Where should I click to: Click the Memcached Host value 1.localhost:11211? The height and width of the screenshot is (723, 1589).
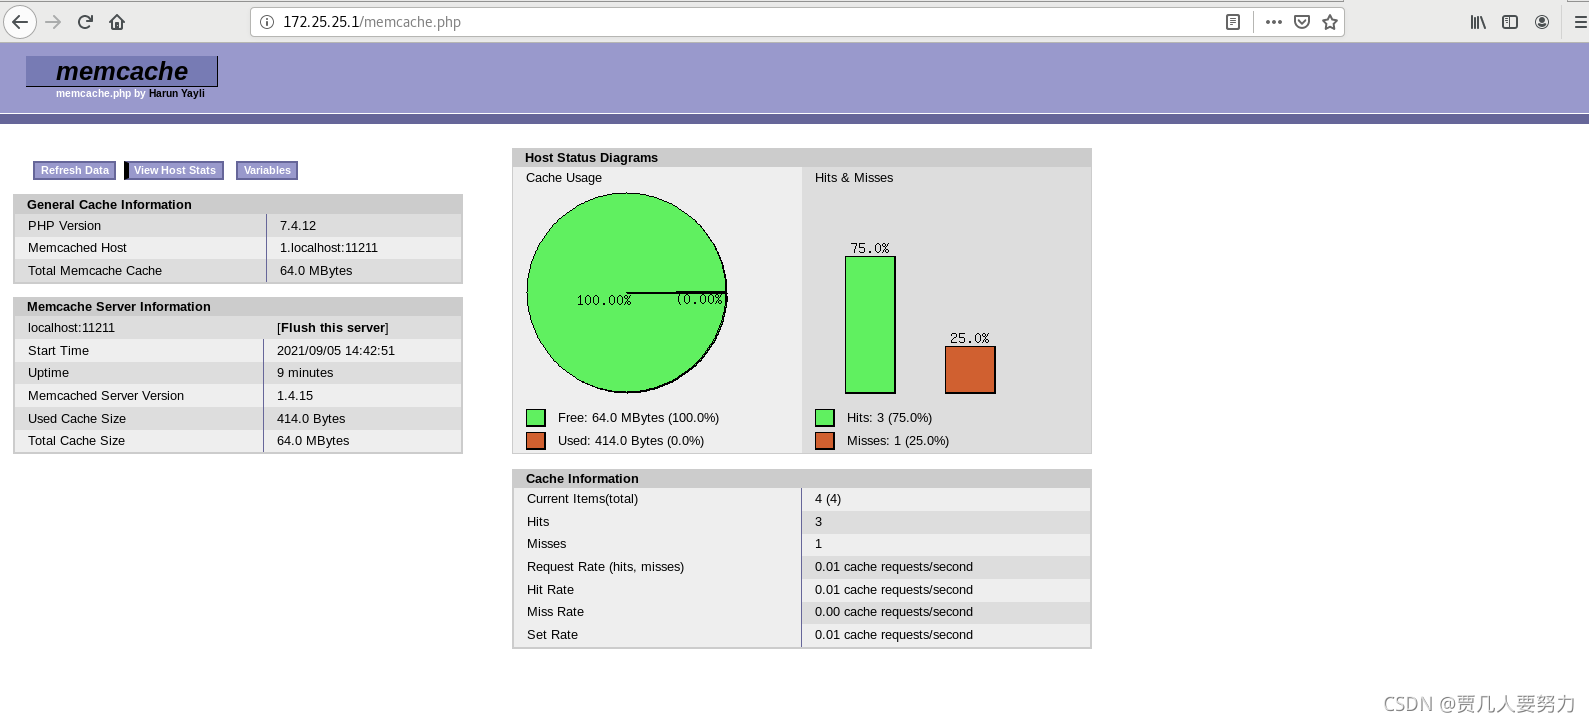tap(329, 248)
